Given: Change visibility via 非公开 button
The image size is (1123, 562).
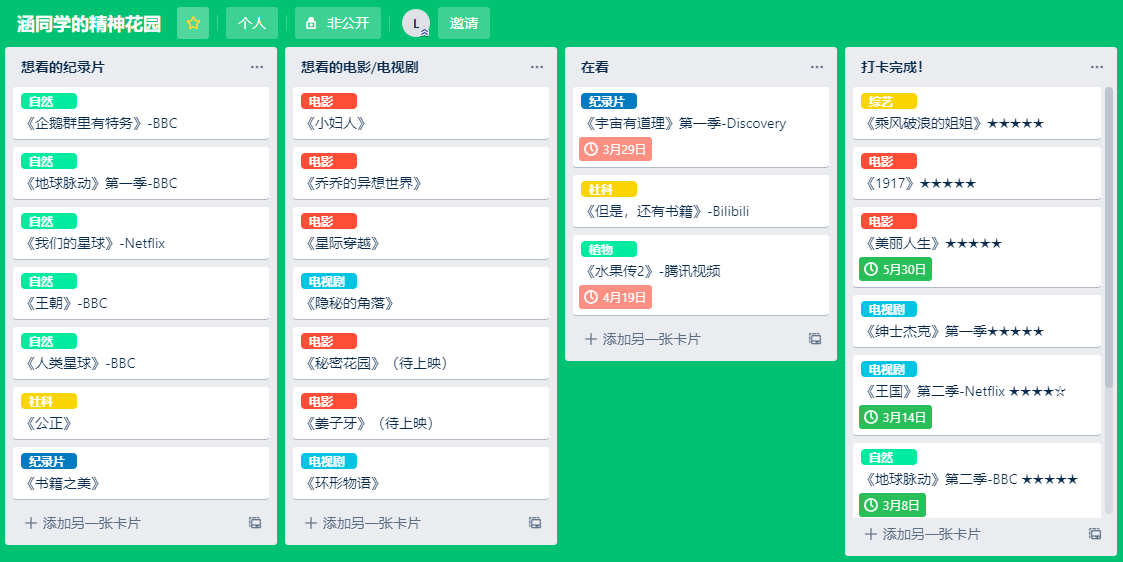Looking at the screenshot, I should [338, 23].
